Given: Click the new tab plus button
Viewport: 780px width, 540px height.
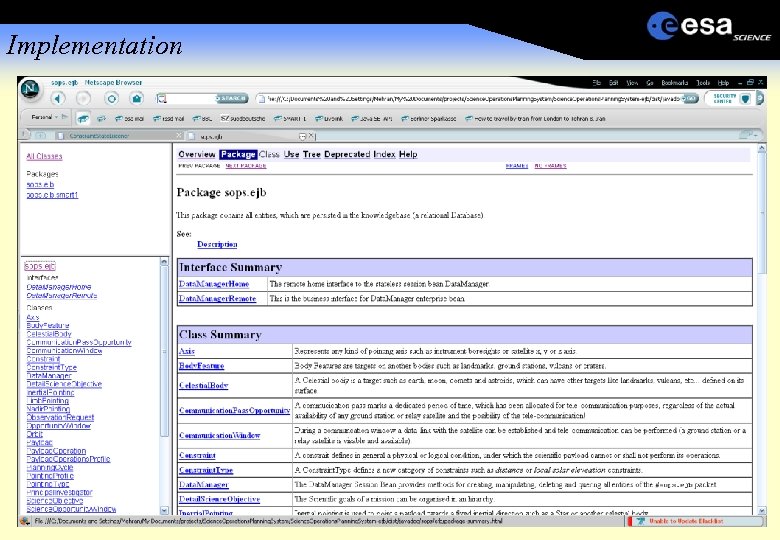Looking at the screenshot, I should pyautogui.click(x=40, y=135).
